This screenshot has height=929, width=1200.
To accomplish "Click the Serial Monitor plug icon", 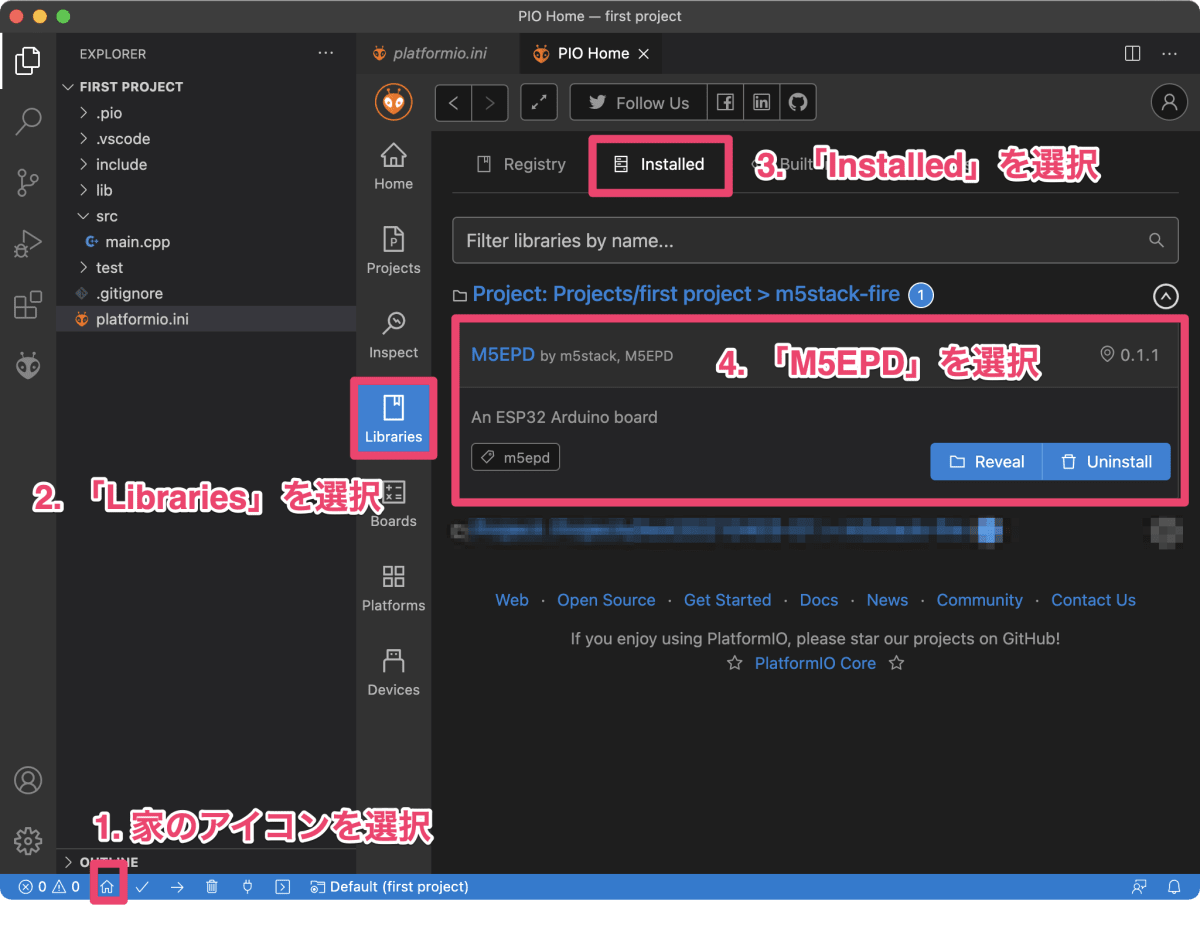I will click(x=247, y=887).
